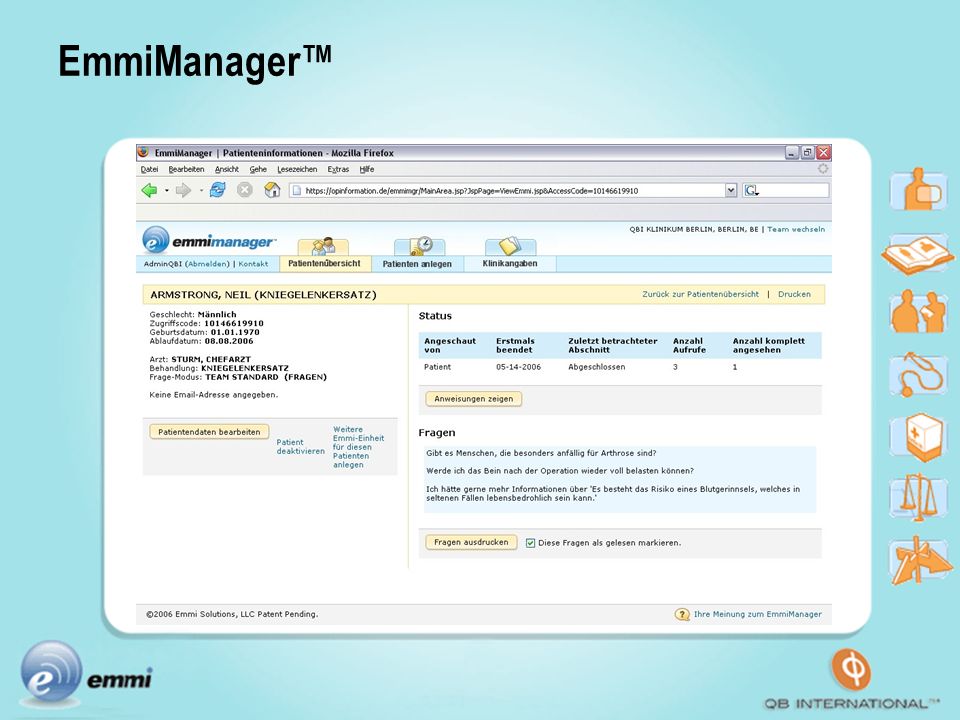Click Zurück zur Patientenübersicht link

pos(700,294)
